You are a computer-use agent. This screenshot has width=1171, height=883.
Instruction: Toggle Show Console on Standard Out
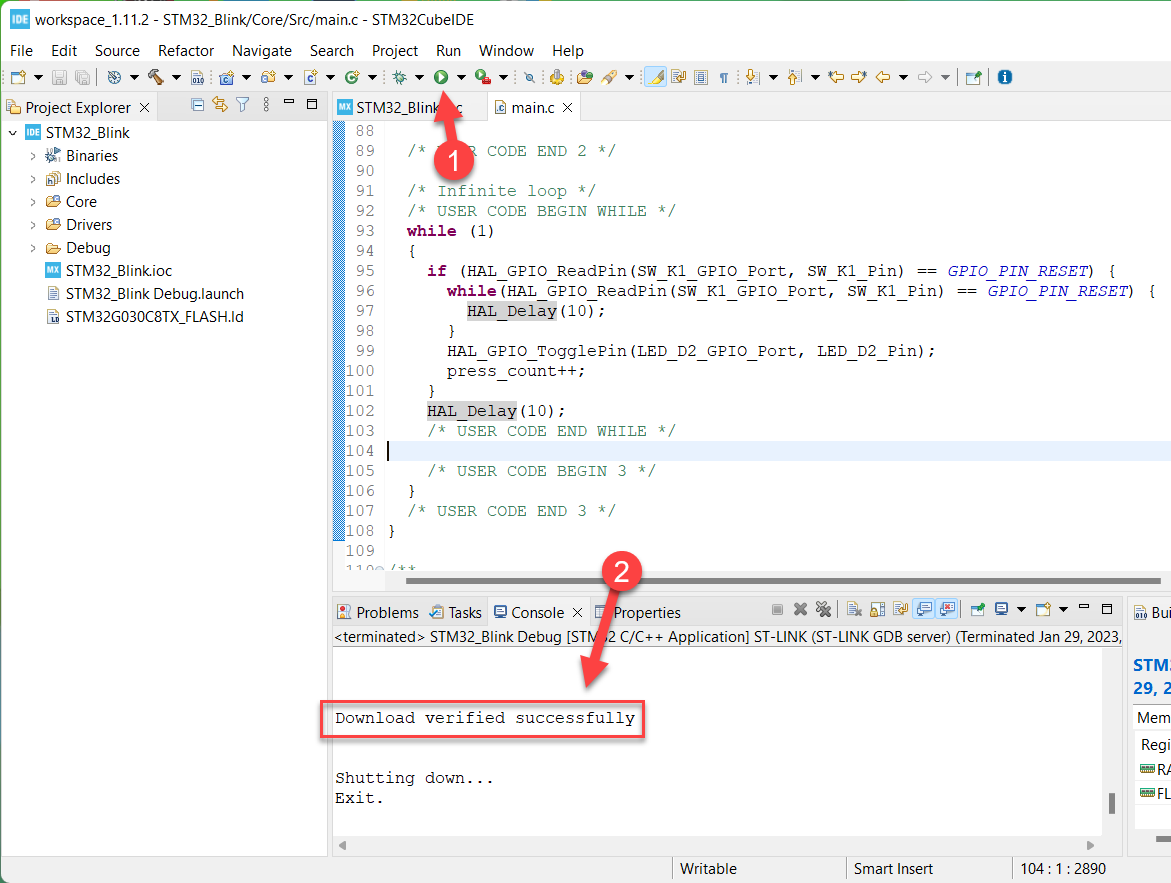(925, 610)
